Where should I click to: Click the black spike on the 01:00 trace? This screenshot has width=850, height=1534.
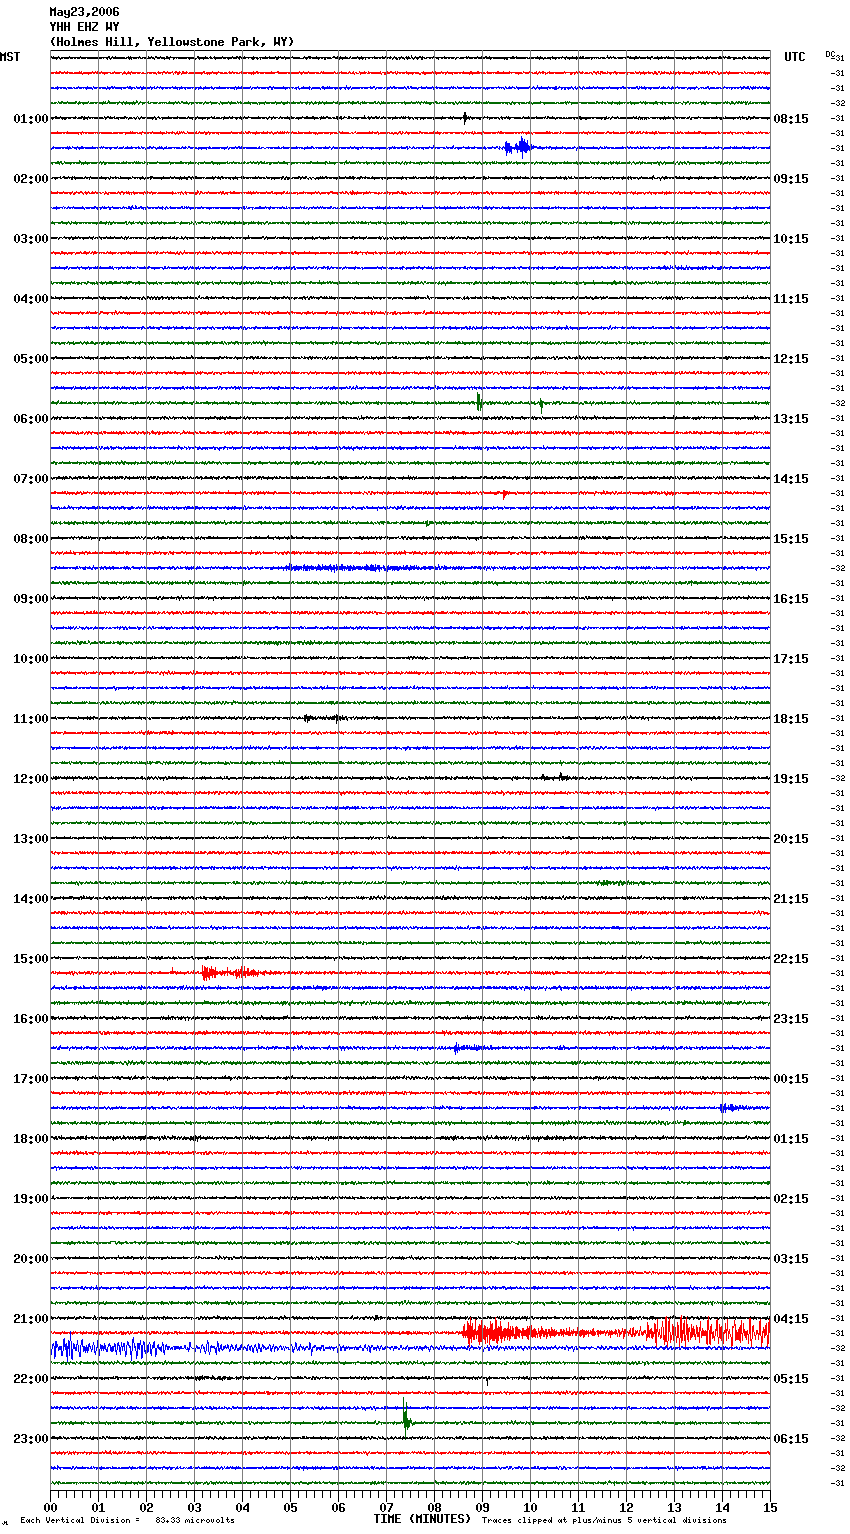[465, 118]
